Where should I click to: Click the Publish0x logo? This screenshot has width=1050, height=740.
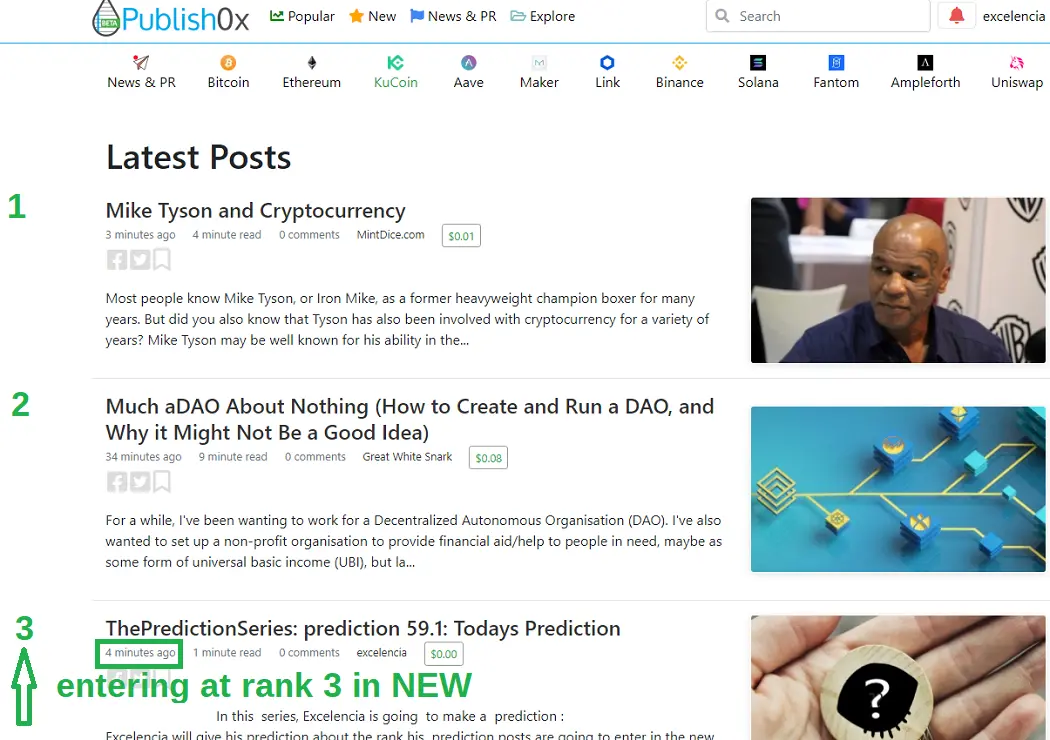pos(170,18)
